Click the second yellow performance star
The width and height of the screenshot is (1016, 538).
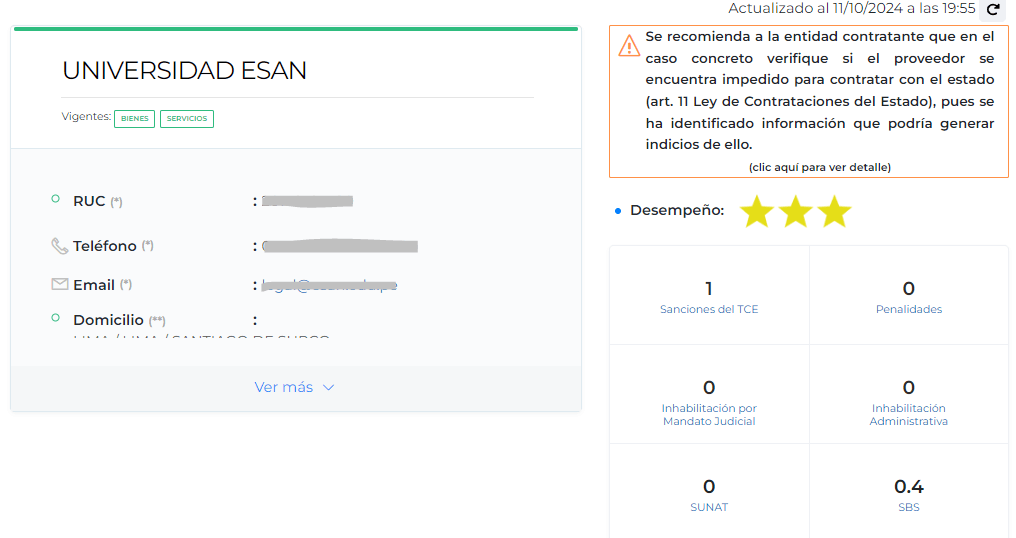click(796, 211)
